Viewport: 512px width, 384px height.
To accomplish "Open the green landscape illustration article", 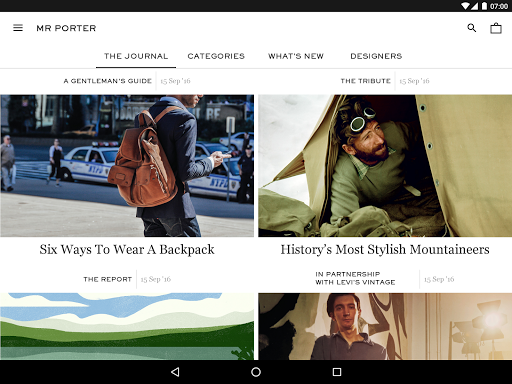I will [x=127, y=326].
